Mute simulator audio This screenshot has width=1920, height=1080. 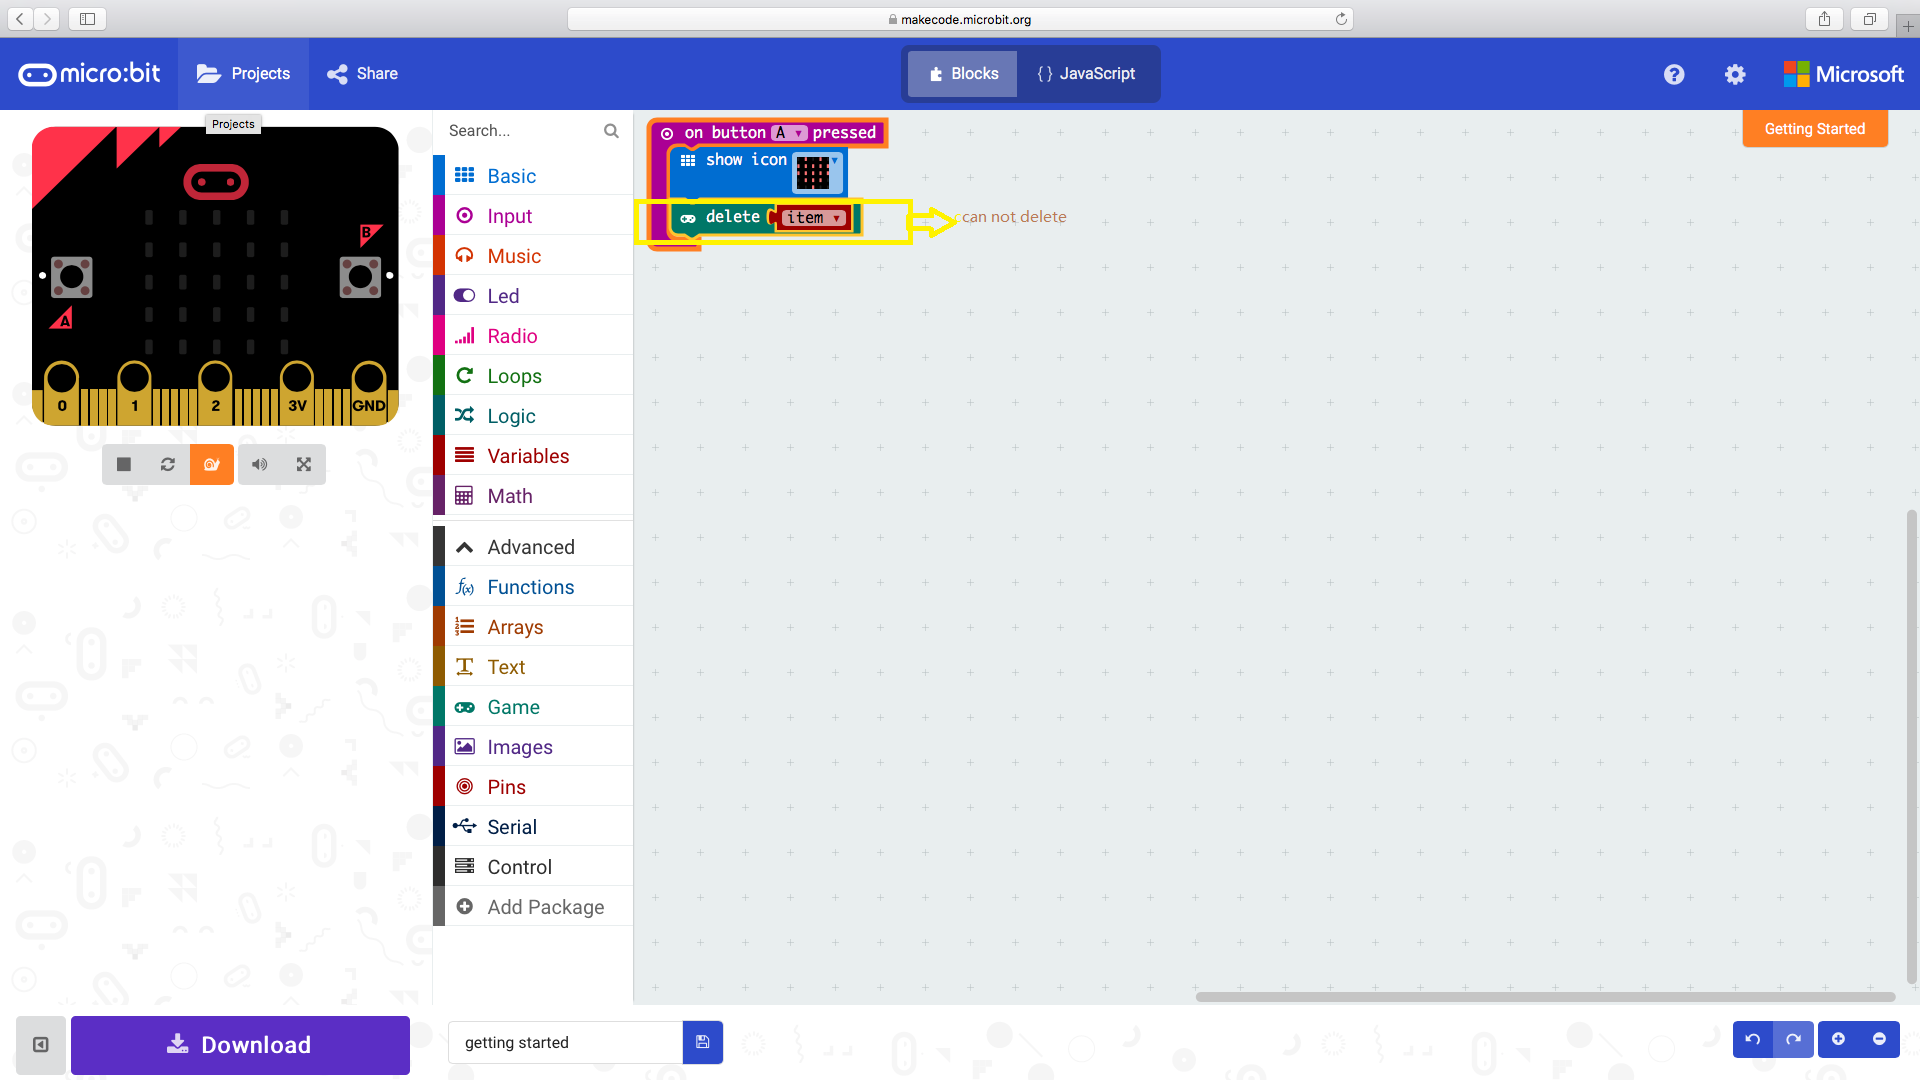pyautogui.click(x=260, y=464)
